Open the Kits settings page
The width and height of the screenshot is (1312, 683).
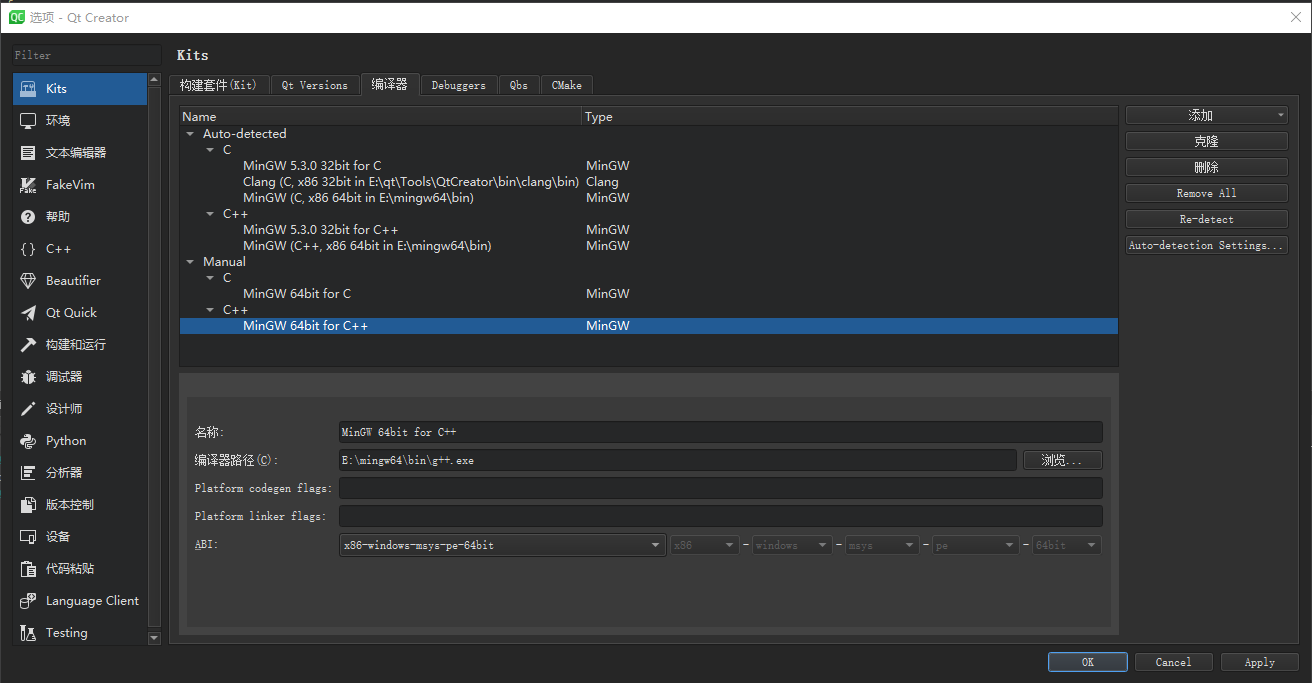coord(58,89)
